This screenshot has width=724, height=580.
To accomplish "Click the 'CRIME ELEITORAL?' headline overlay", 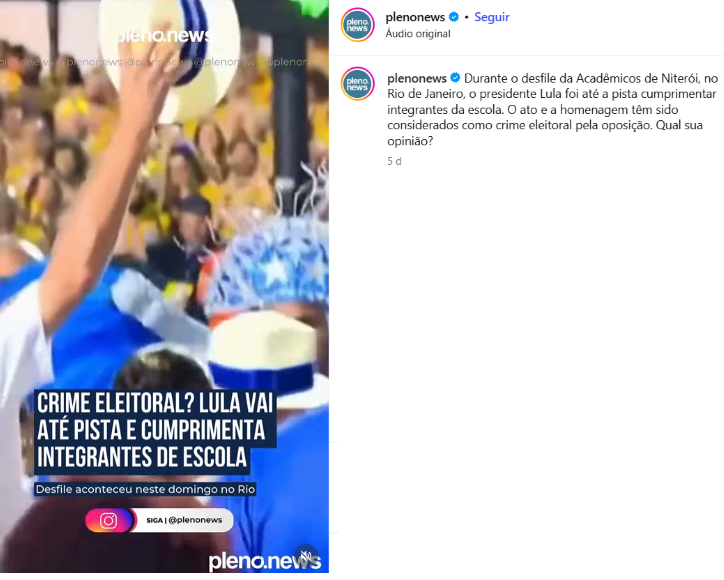I will click(156, 431).
